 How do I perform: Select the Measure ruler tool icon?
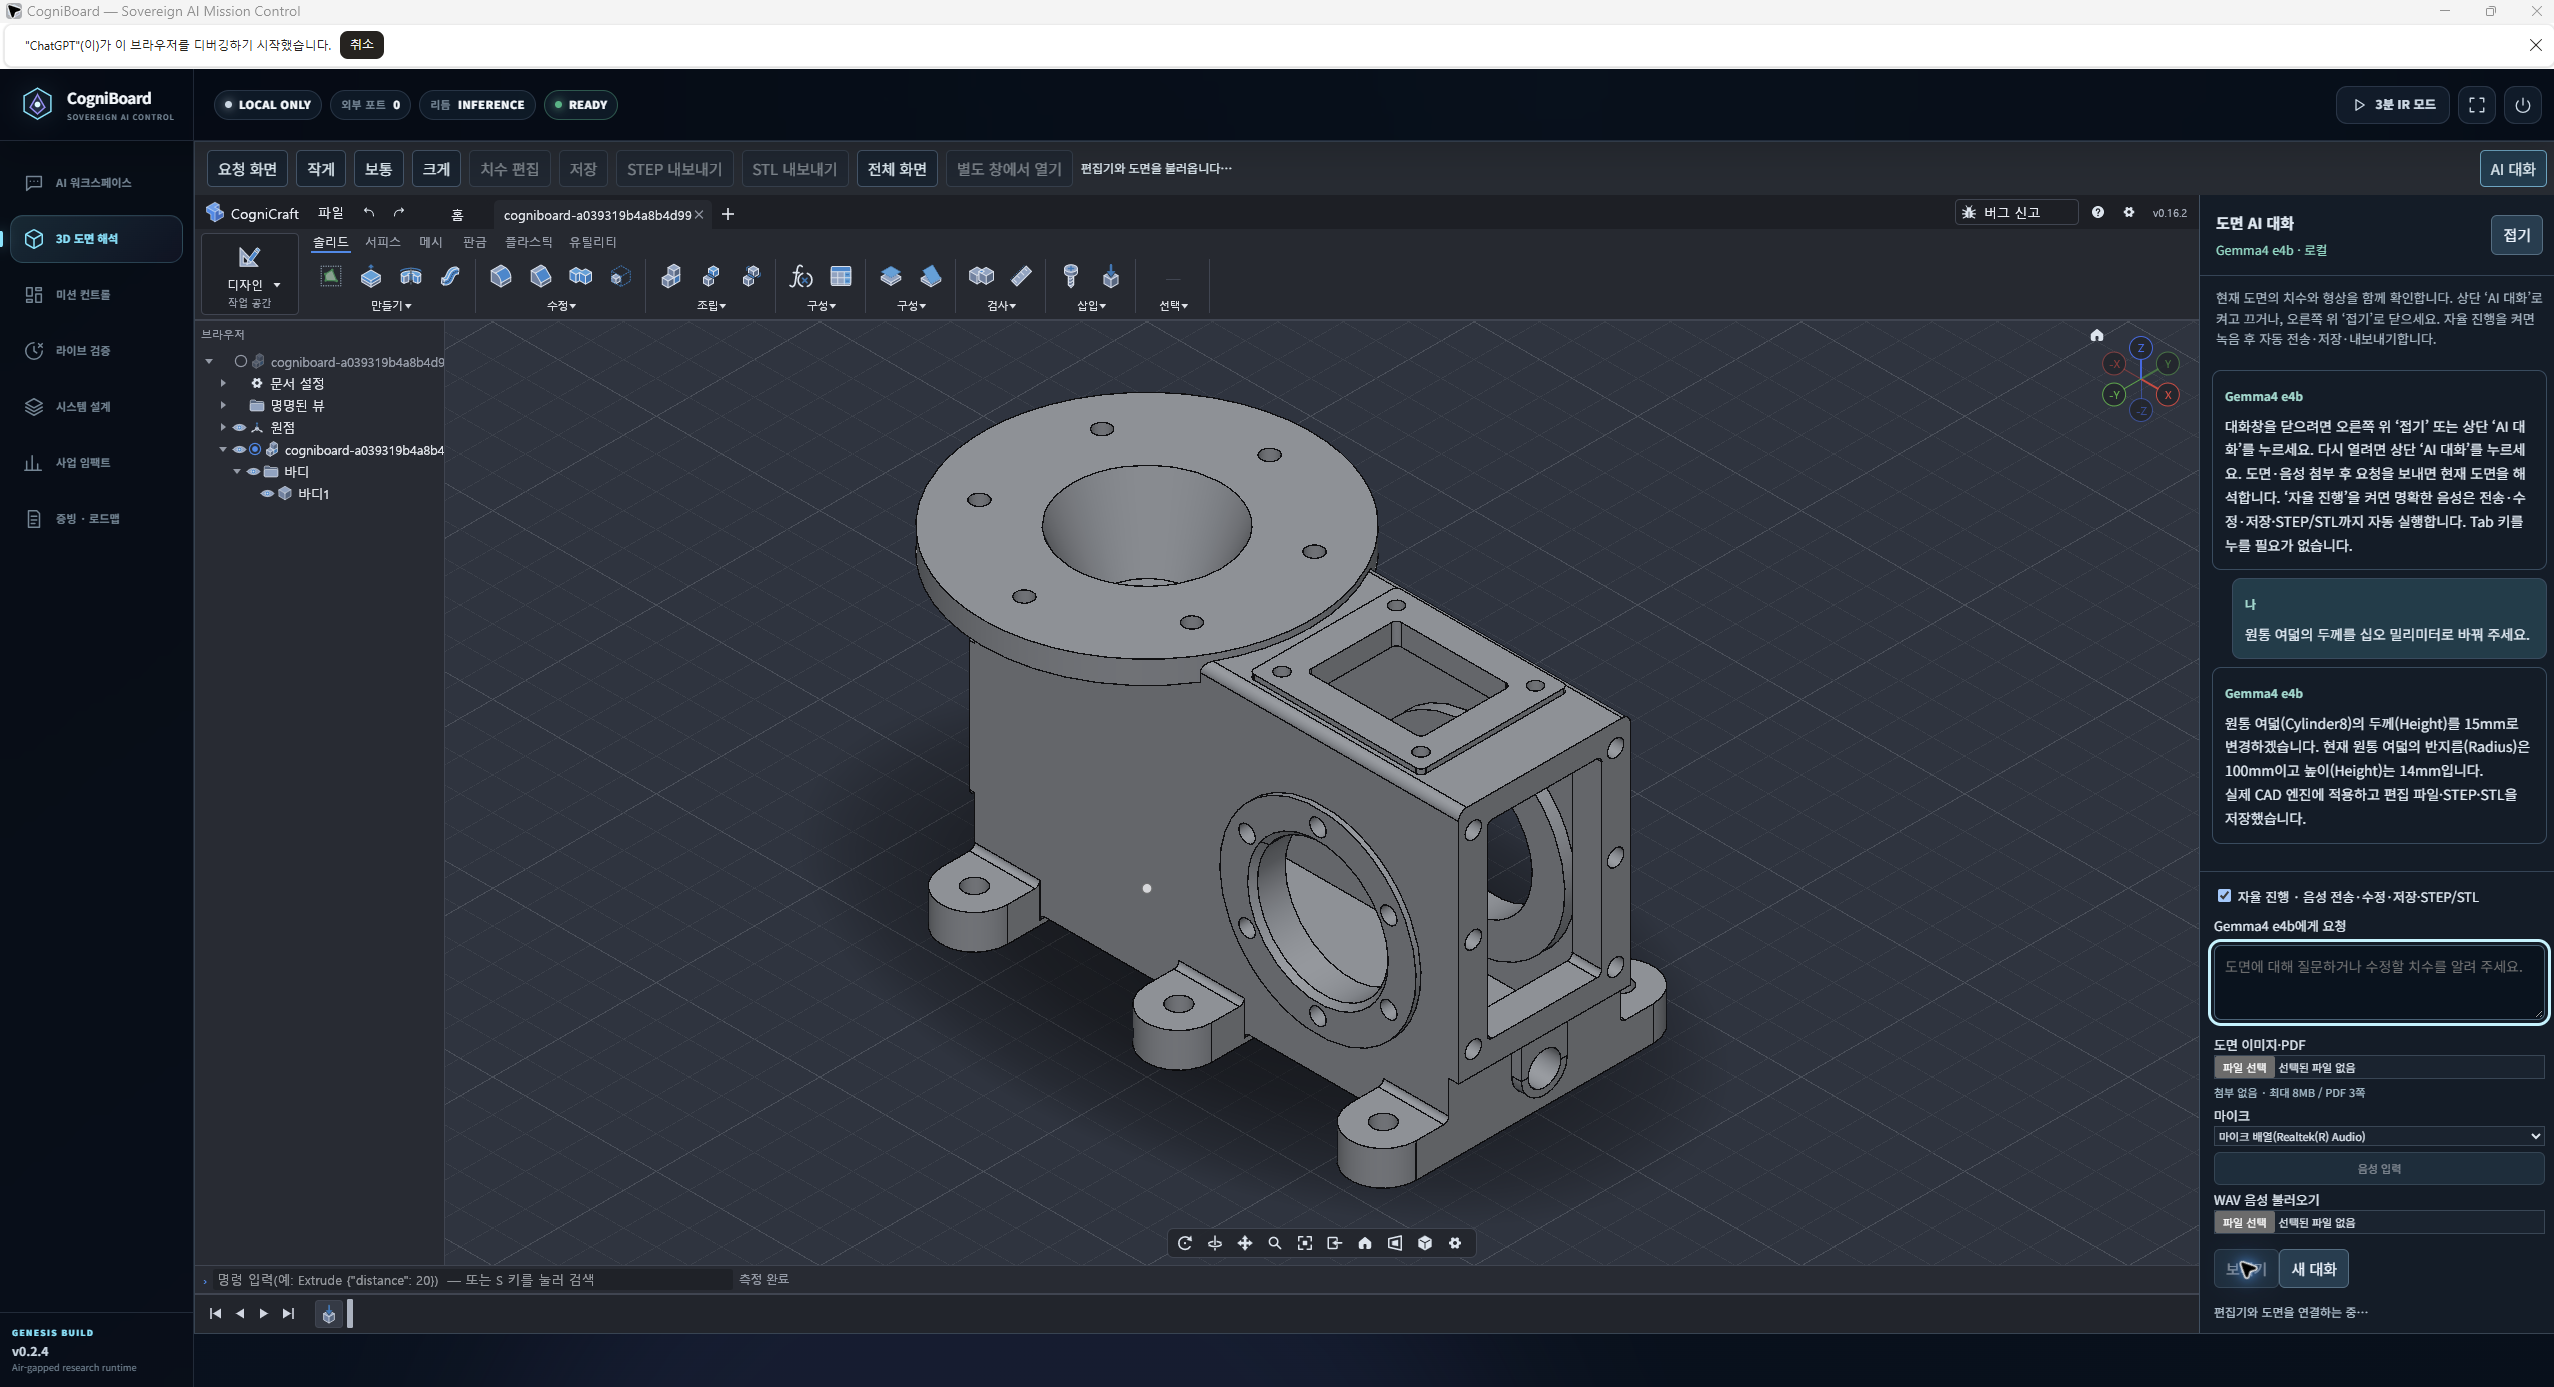click(1021, 276)
